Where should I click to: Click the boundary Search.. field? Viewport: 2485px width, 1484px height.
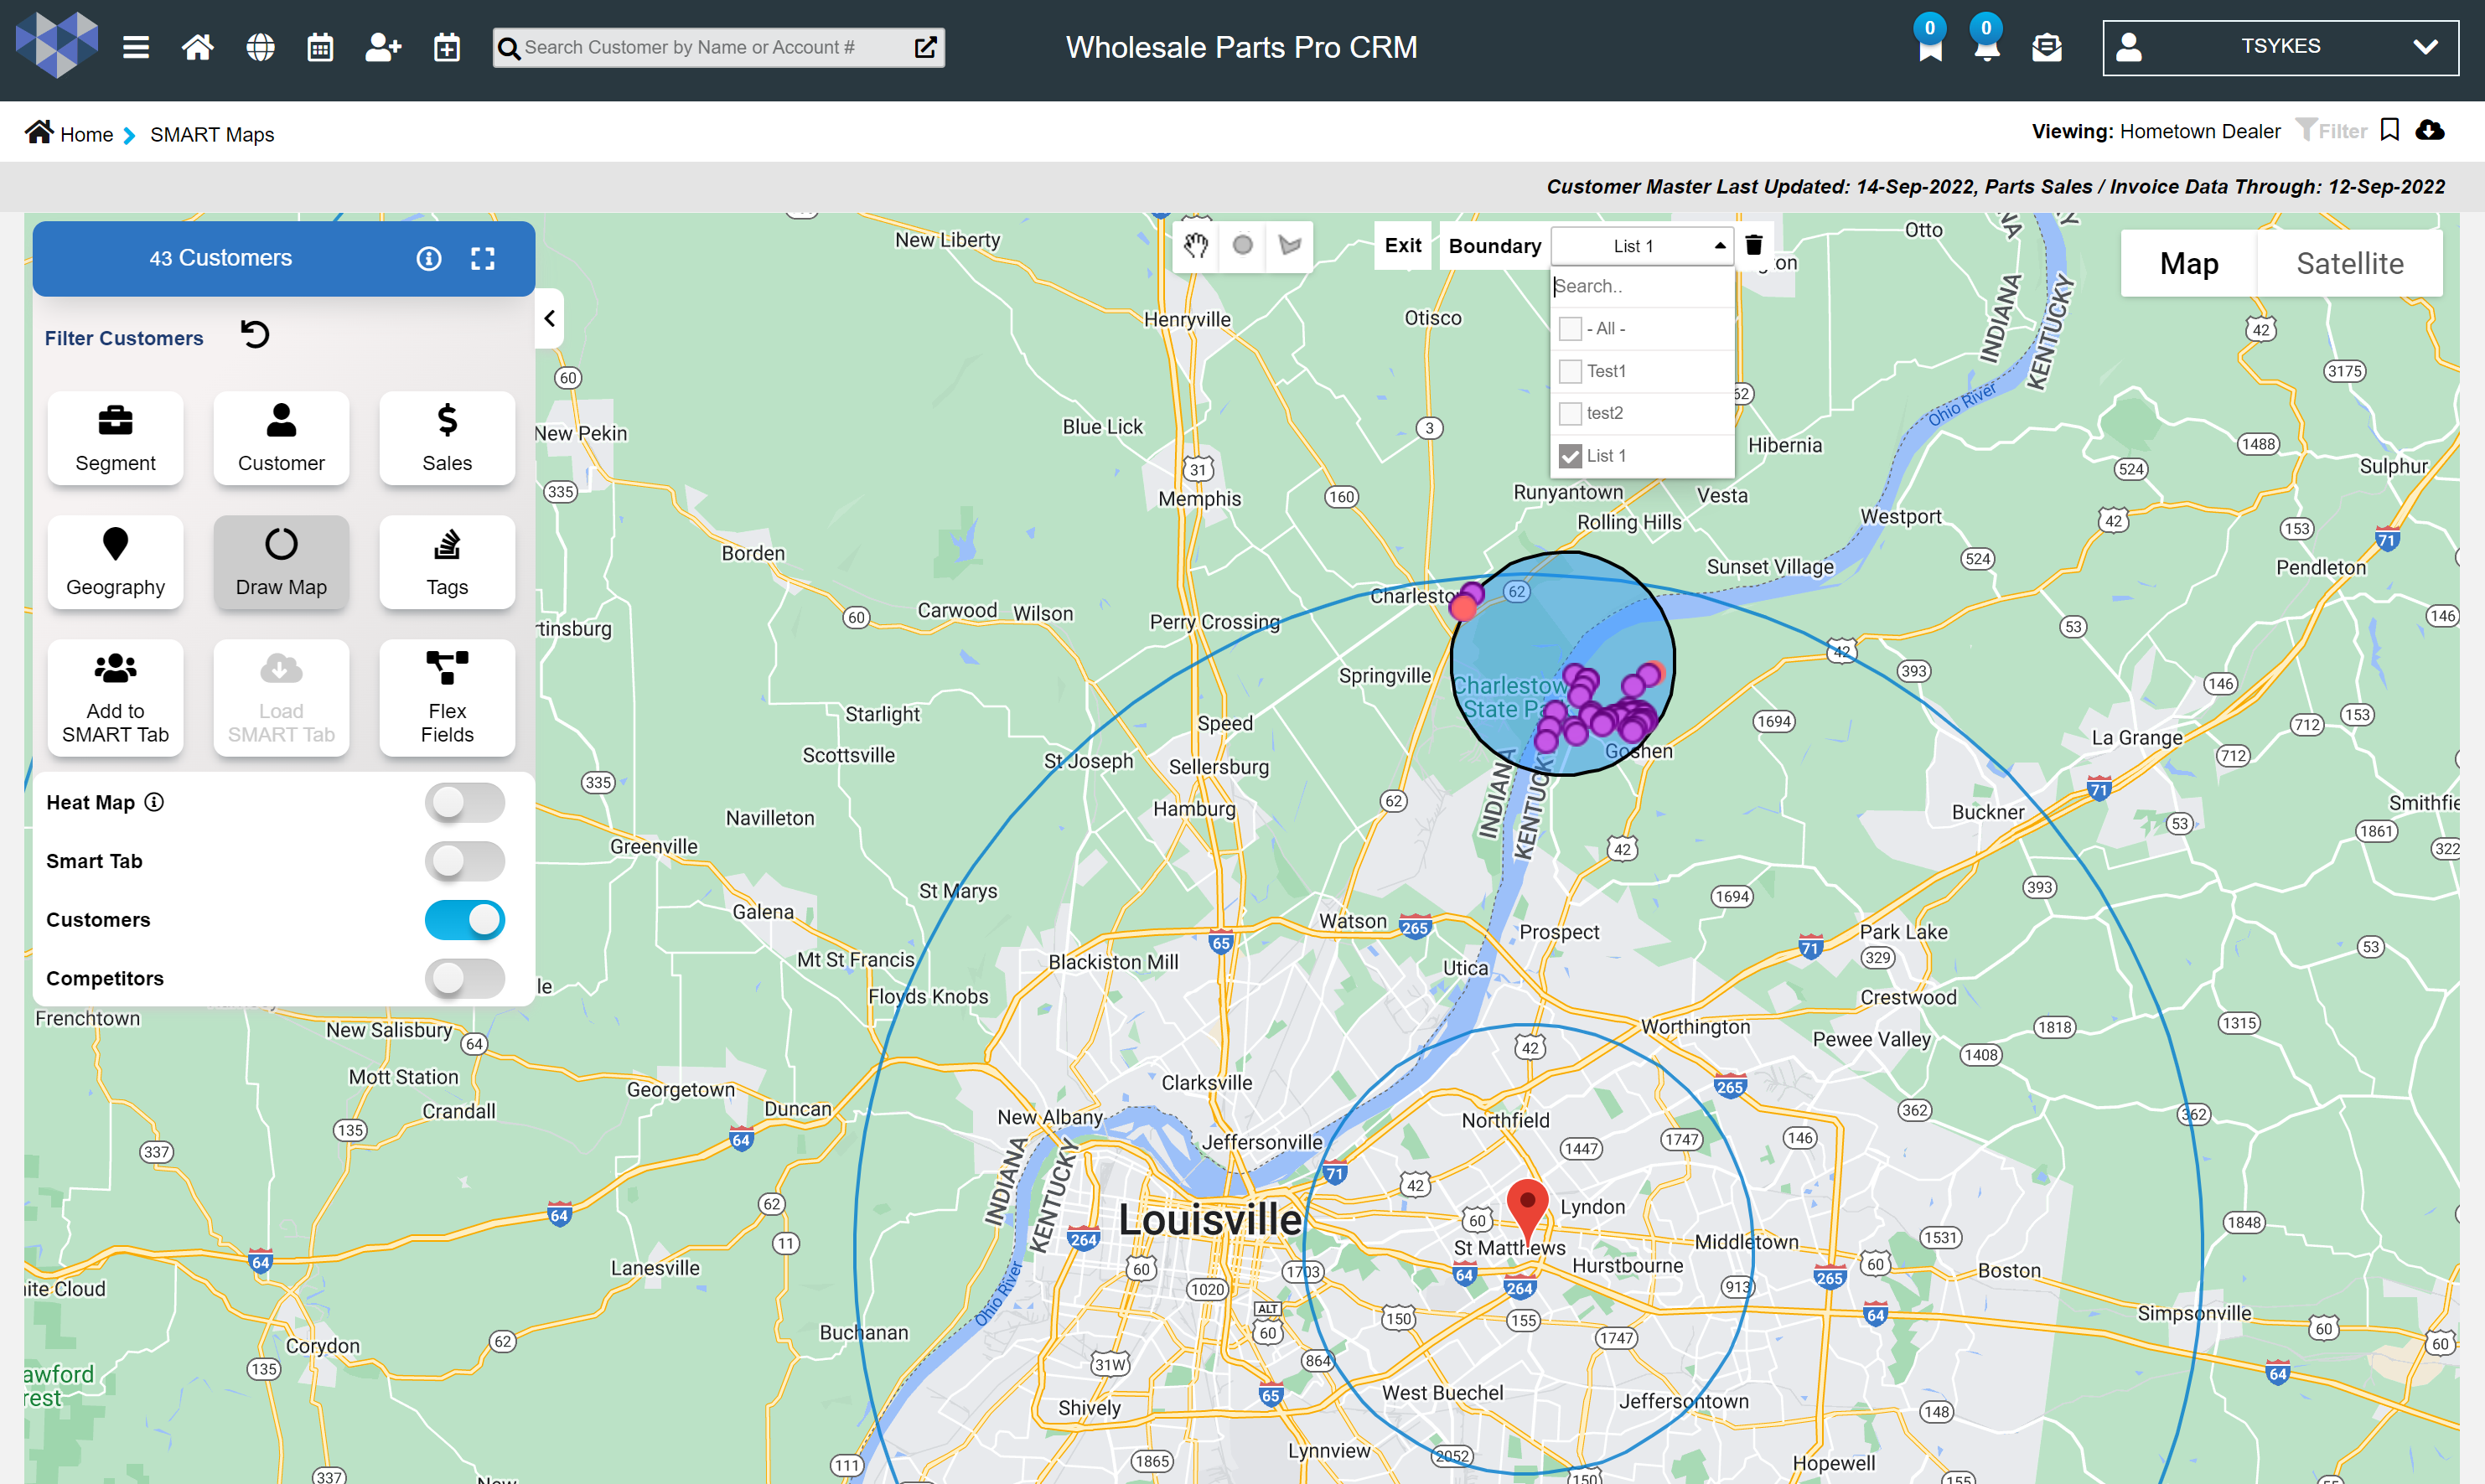click(x=1642, y=286)
